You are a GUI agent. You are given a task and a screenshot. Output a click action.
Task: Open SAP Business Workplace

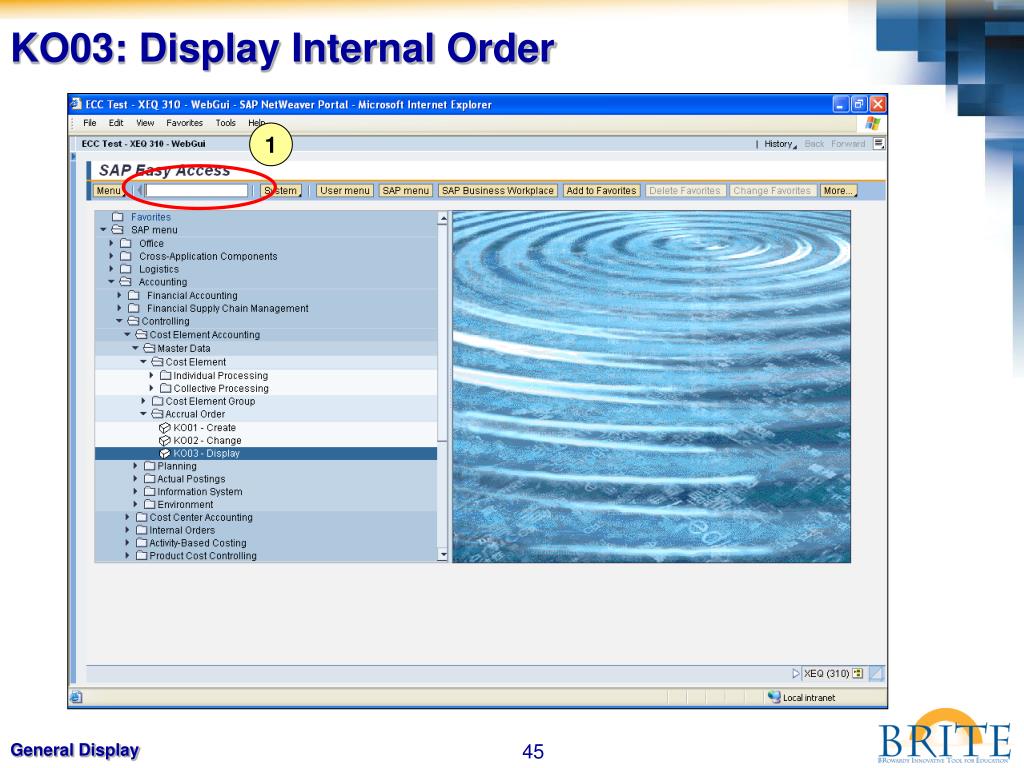pyautogui.click(x=498, y=191)
